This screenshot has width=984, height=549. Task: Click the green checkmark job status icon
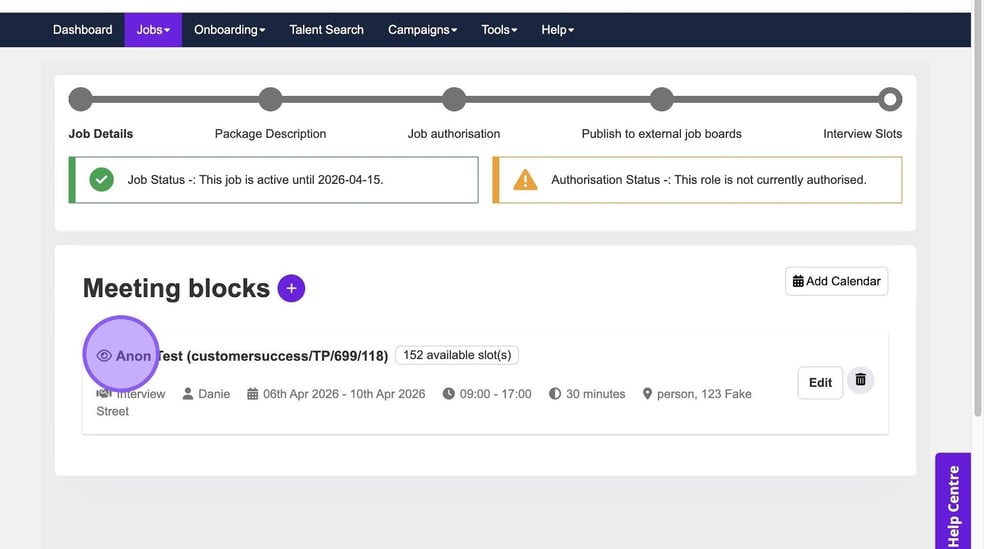(101, 180)
